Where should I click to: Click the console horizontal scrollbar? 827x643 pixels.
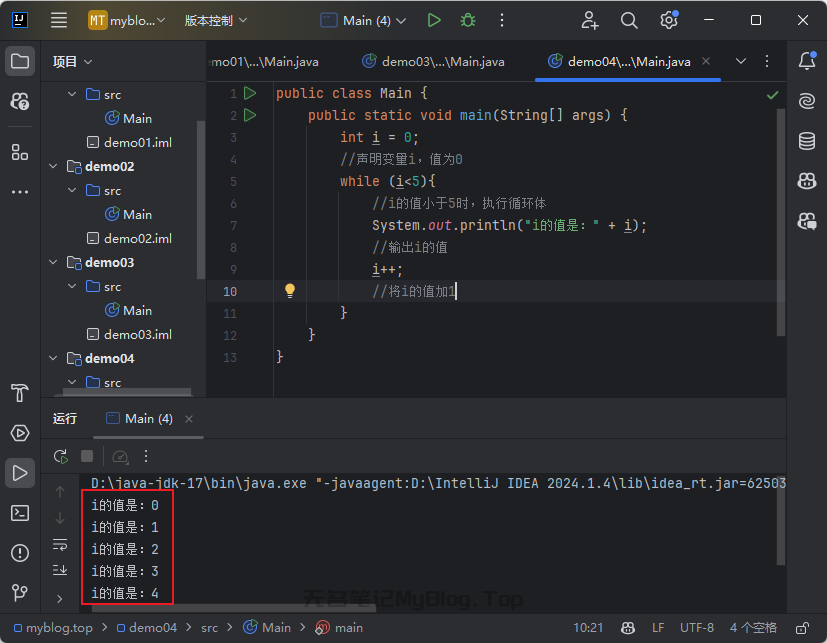click(x=234, y=608)
